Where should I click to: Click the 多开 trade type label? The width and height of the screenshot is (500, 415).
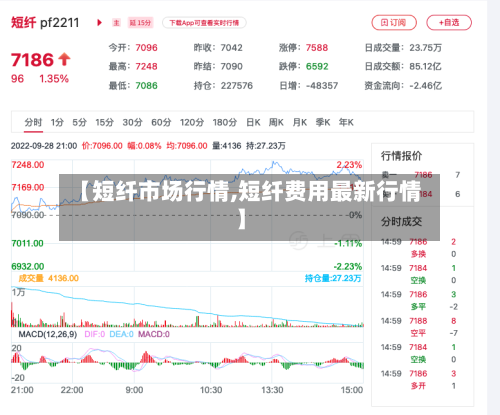pos(418,386)
